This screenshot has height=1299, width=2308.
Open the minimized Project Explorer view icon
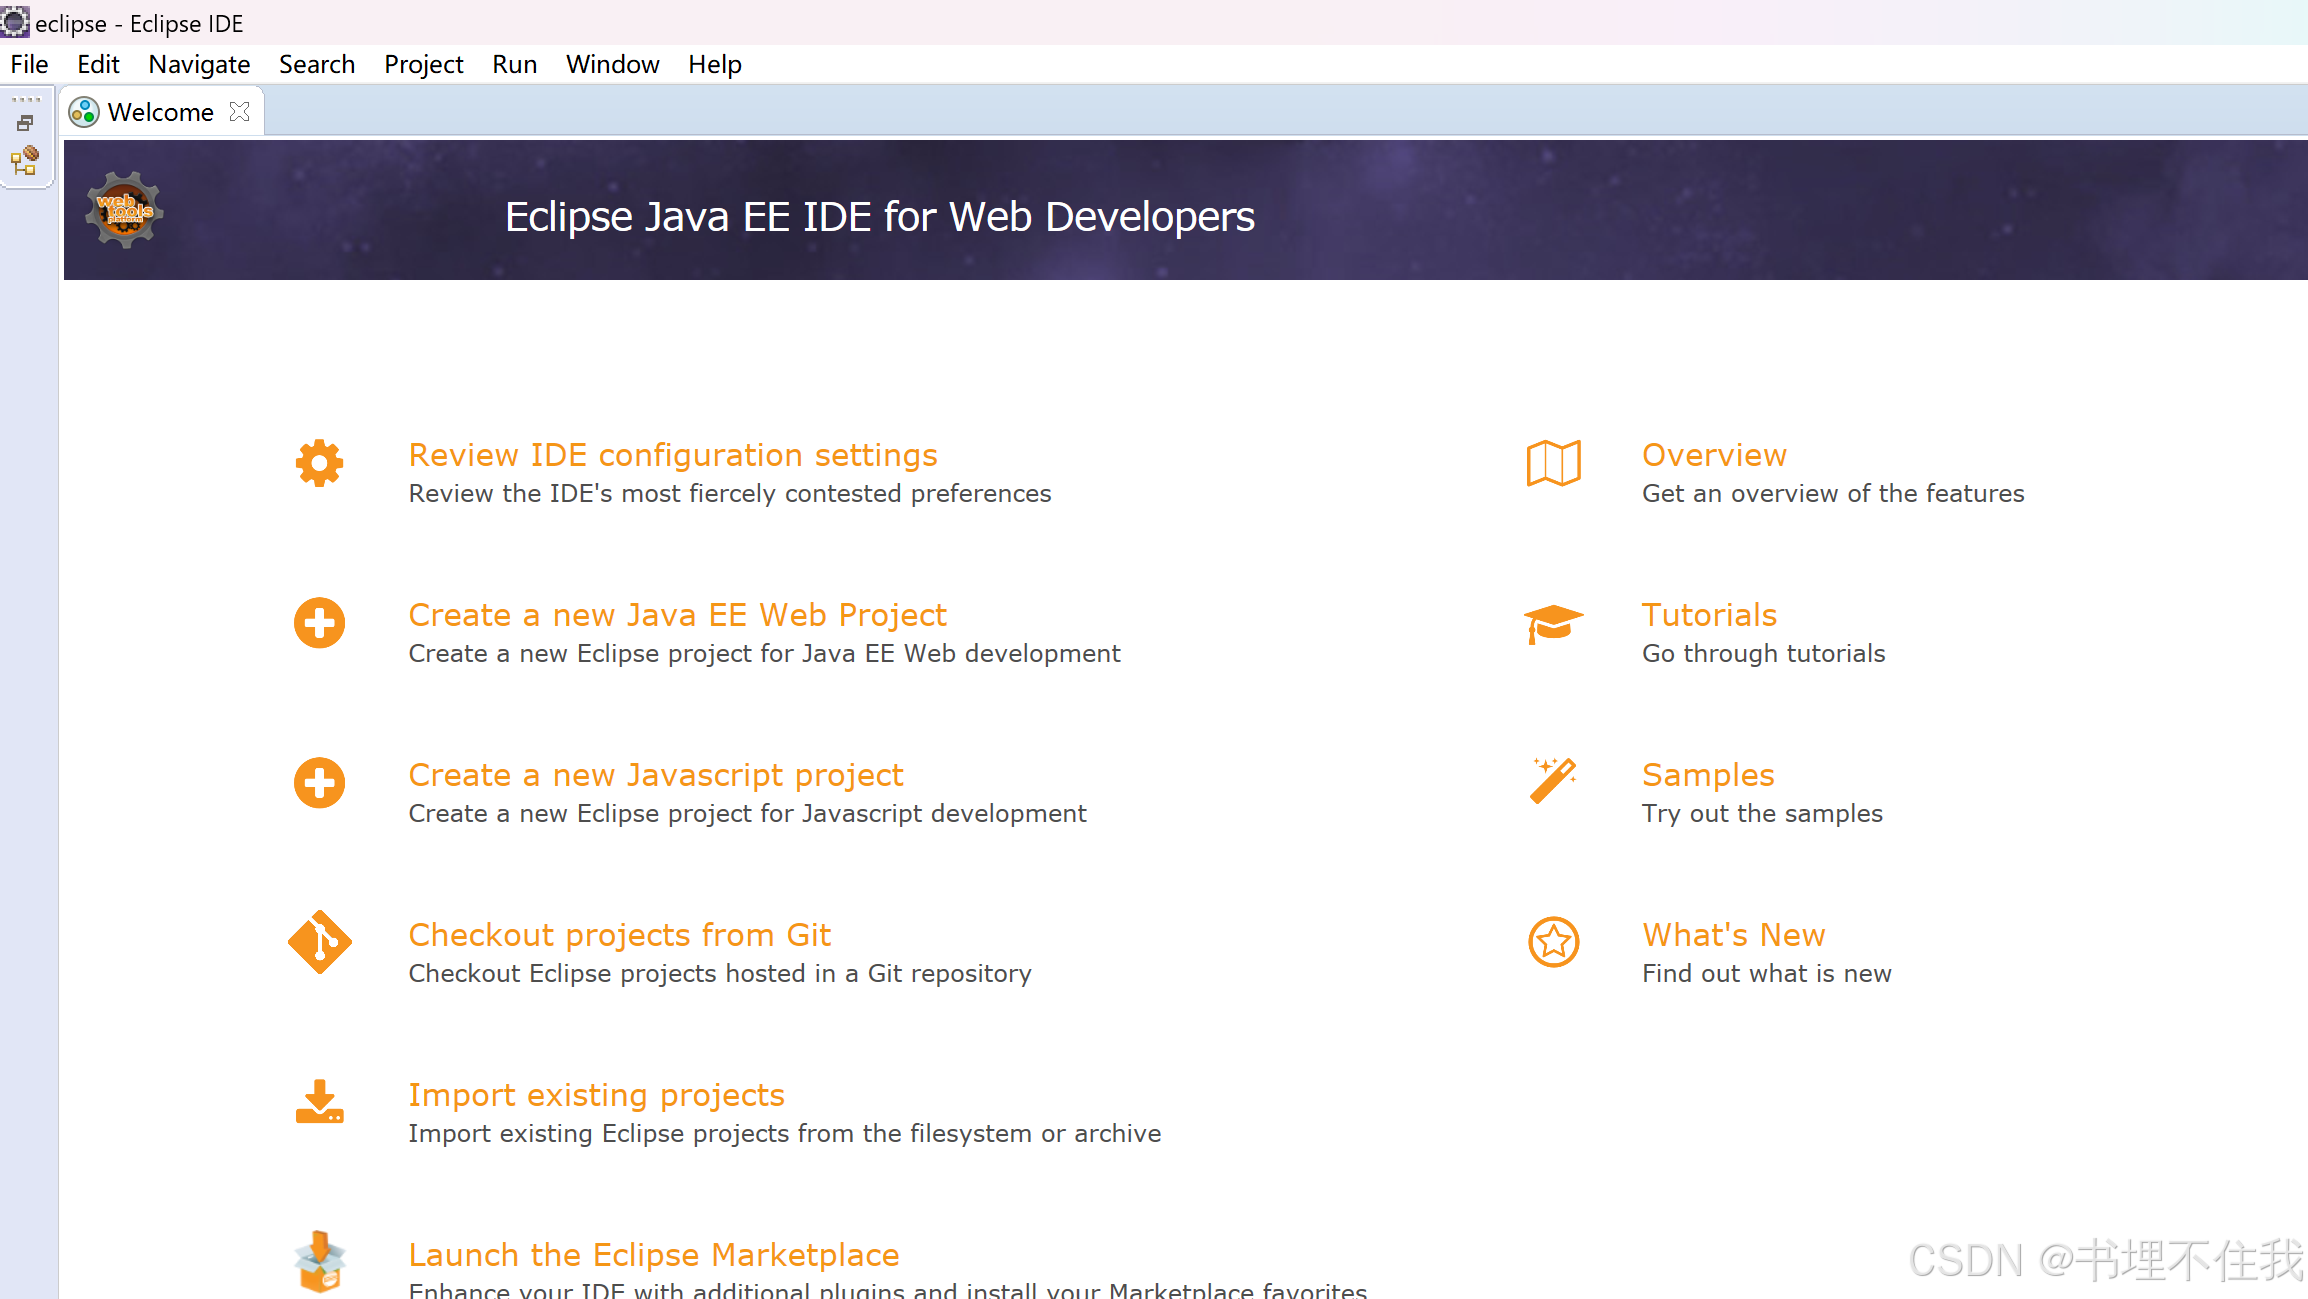tap(25, 160)
